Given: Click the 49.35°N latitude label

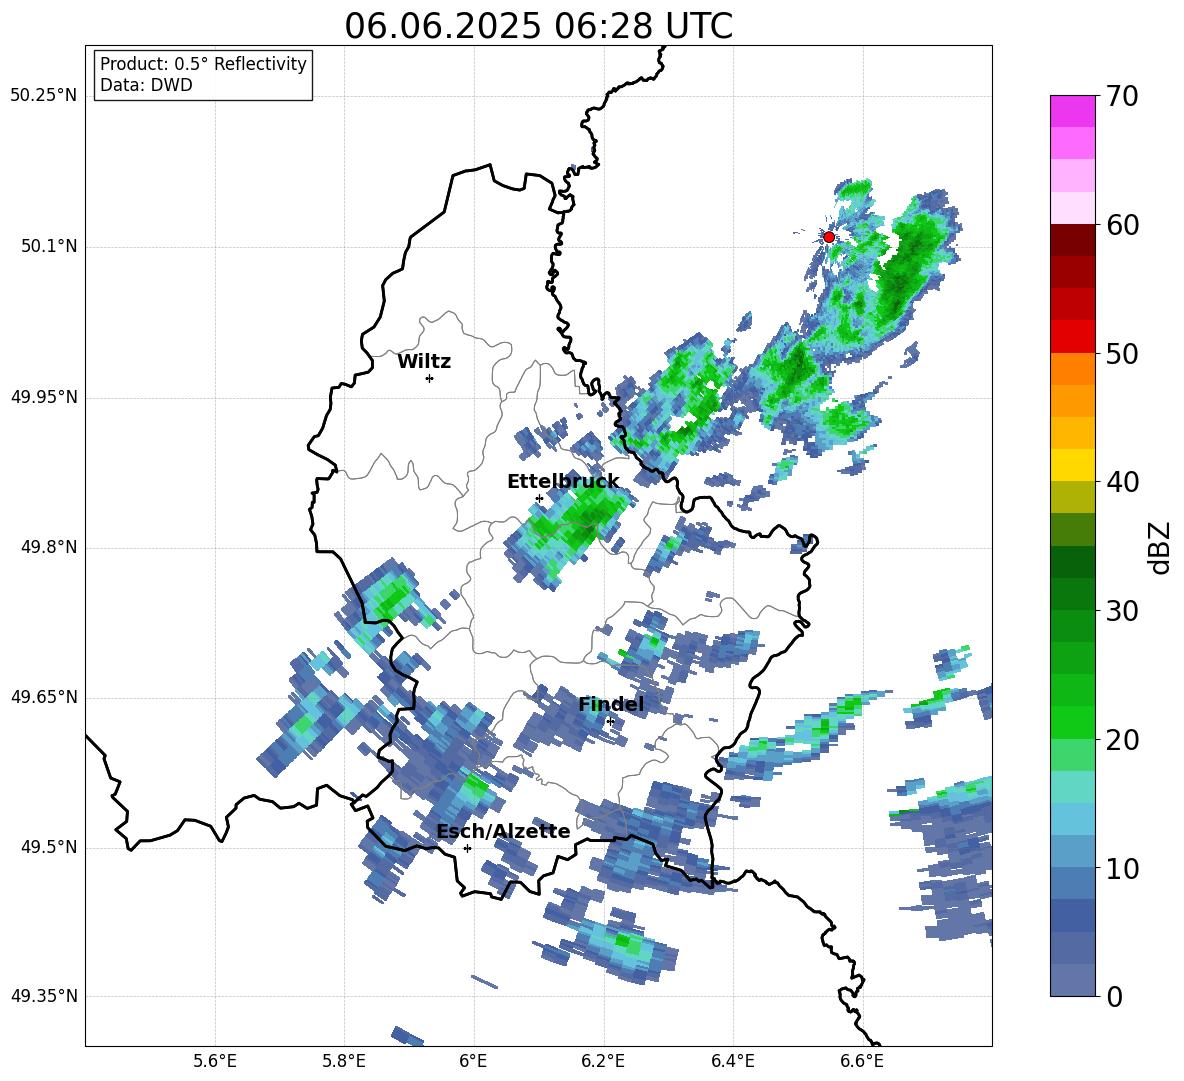Looking at the screenshot, I should (44, 996).
